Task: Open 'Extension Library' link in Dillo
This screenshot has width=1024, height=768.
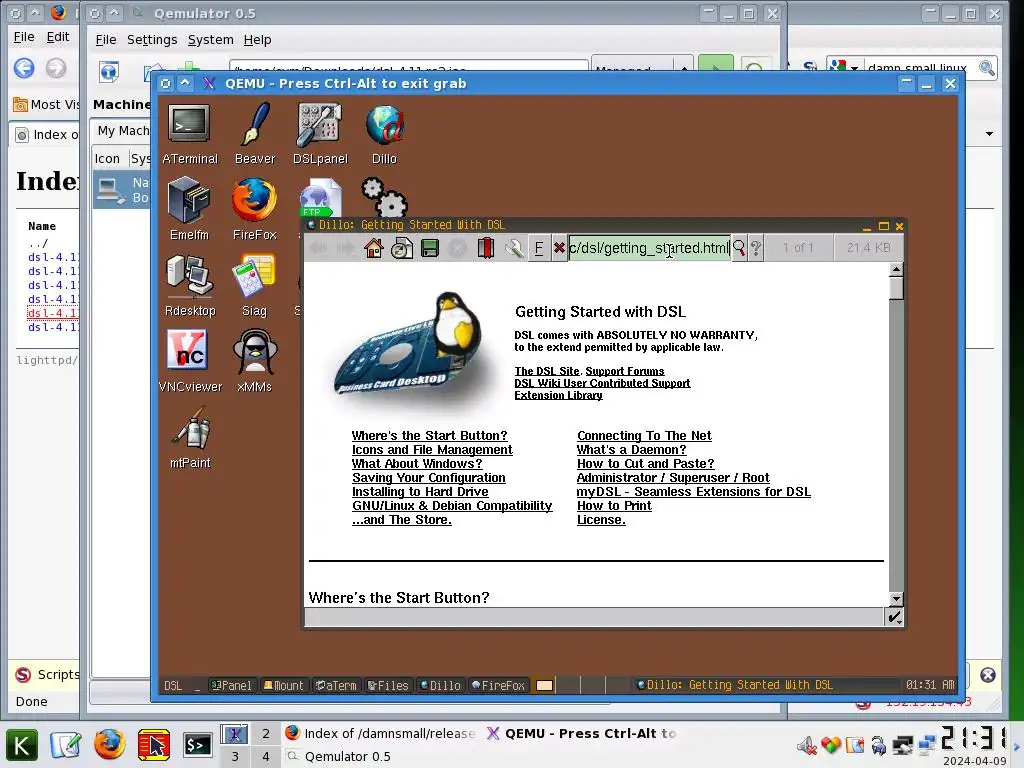Action: click(558, 395)
